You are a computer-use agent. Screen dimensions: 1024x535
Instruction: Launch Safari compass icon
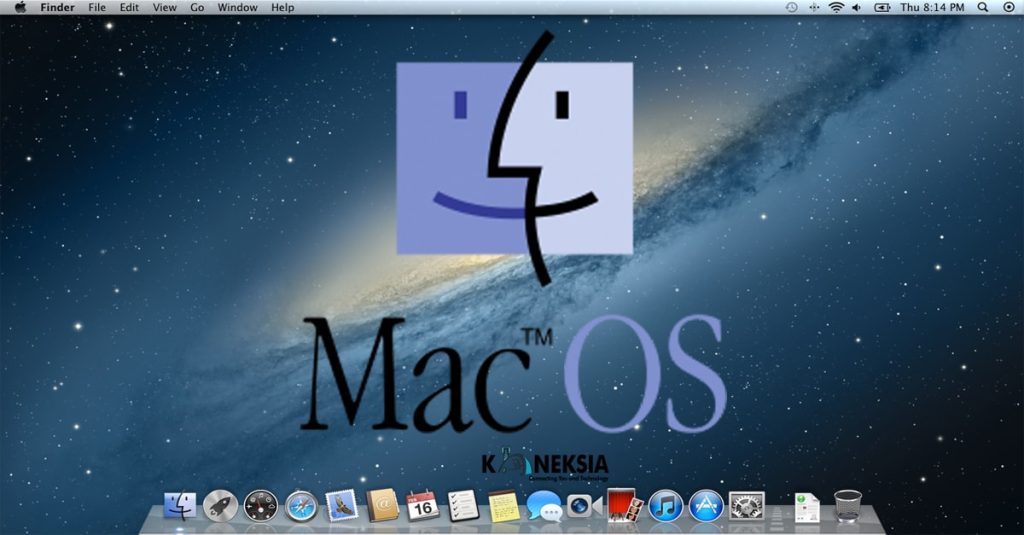tap(301, 506)
